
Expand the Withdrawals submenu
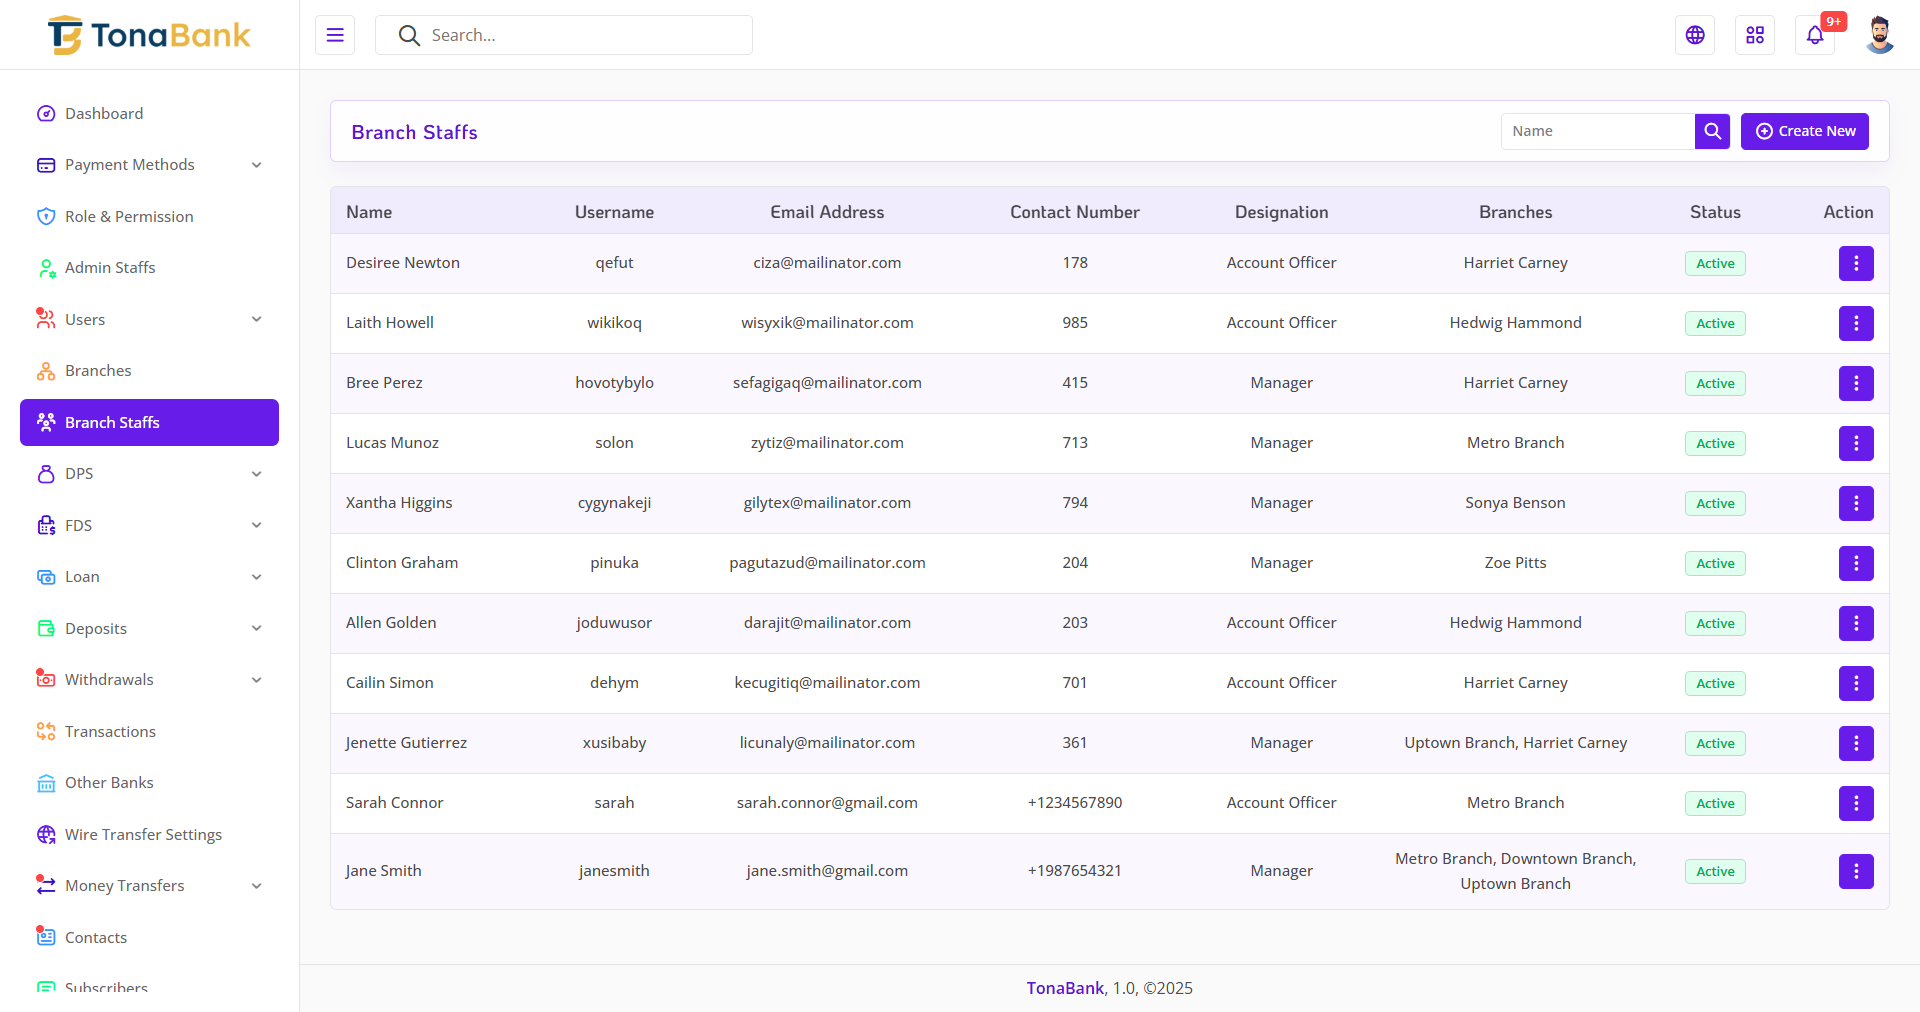(149, 680)
